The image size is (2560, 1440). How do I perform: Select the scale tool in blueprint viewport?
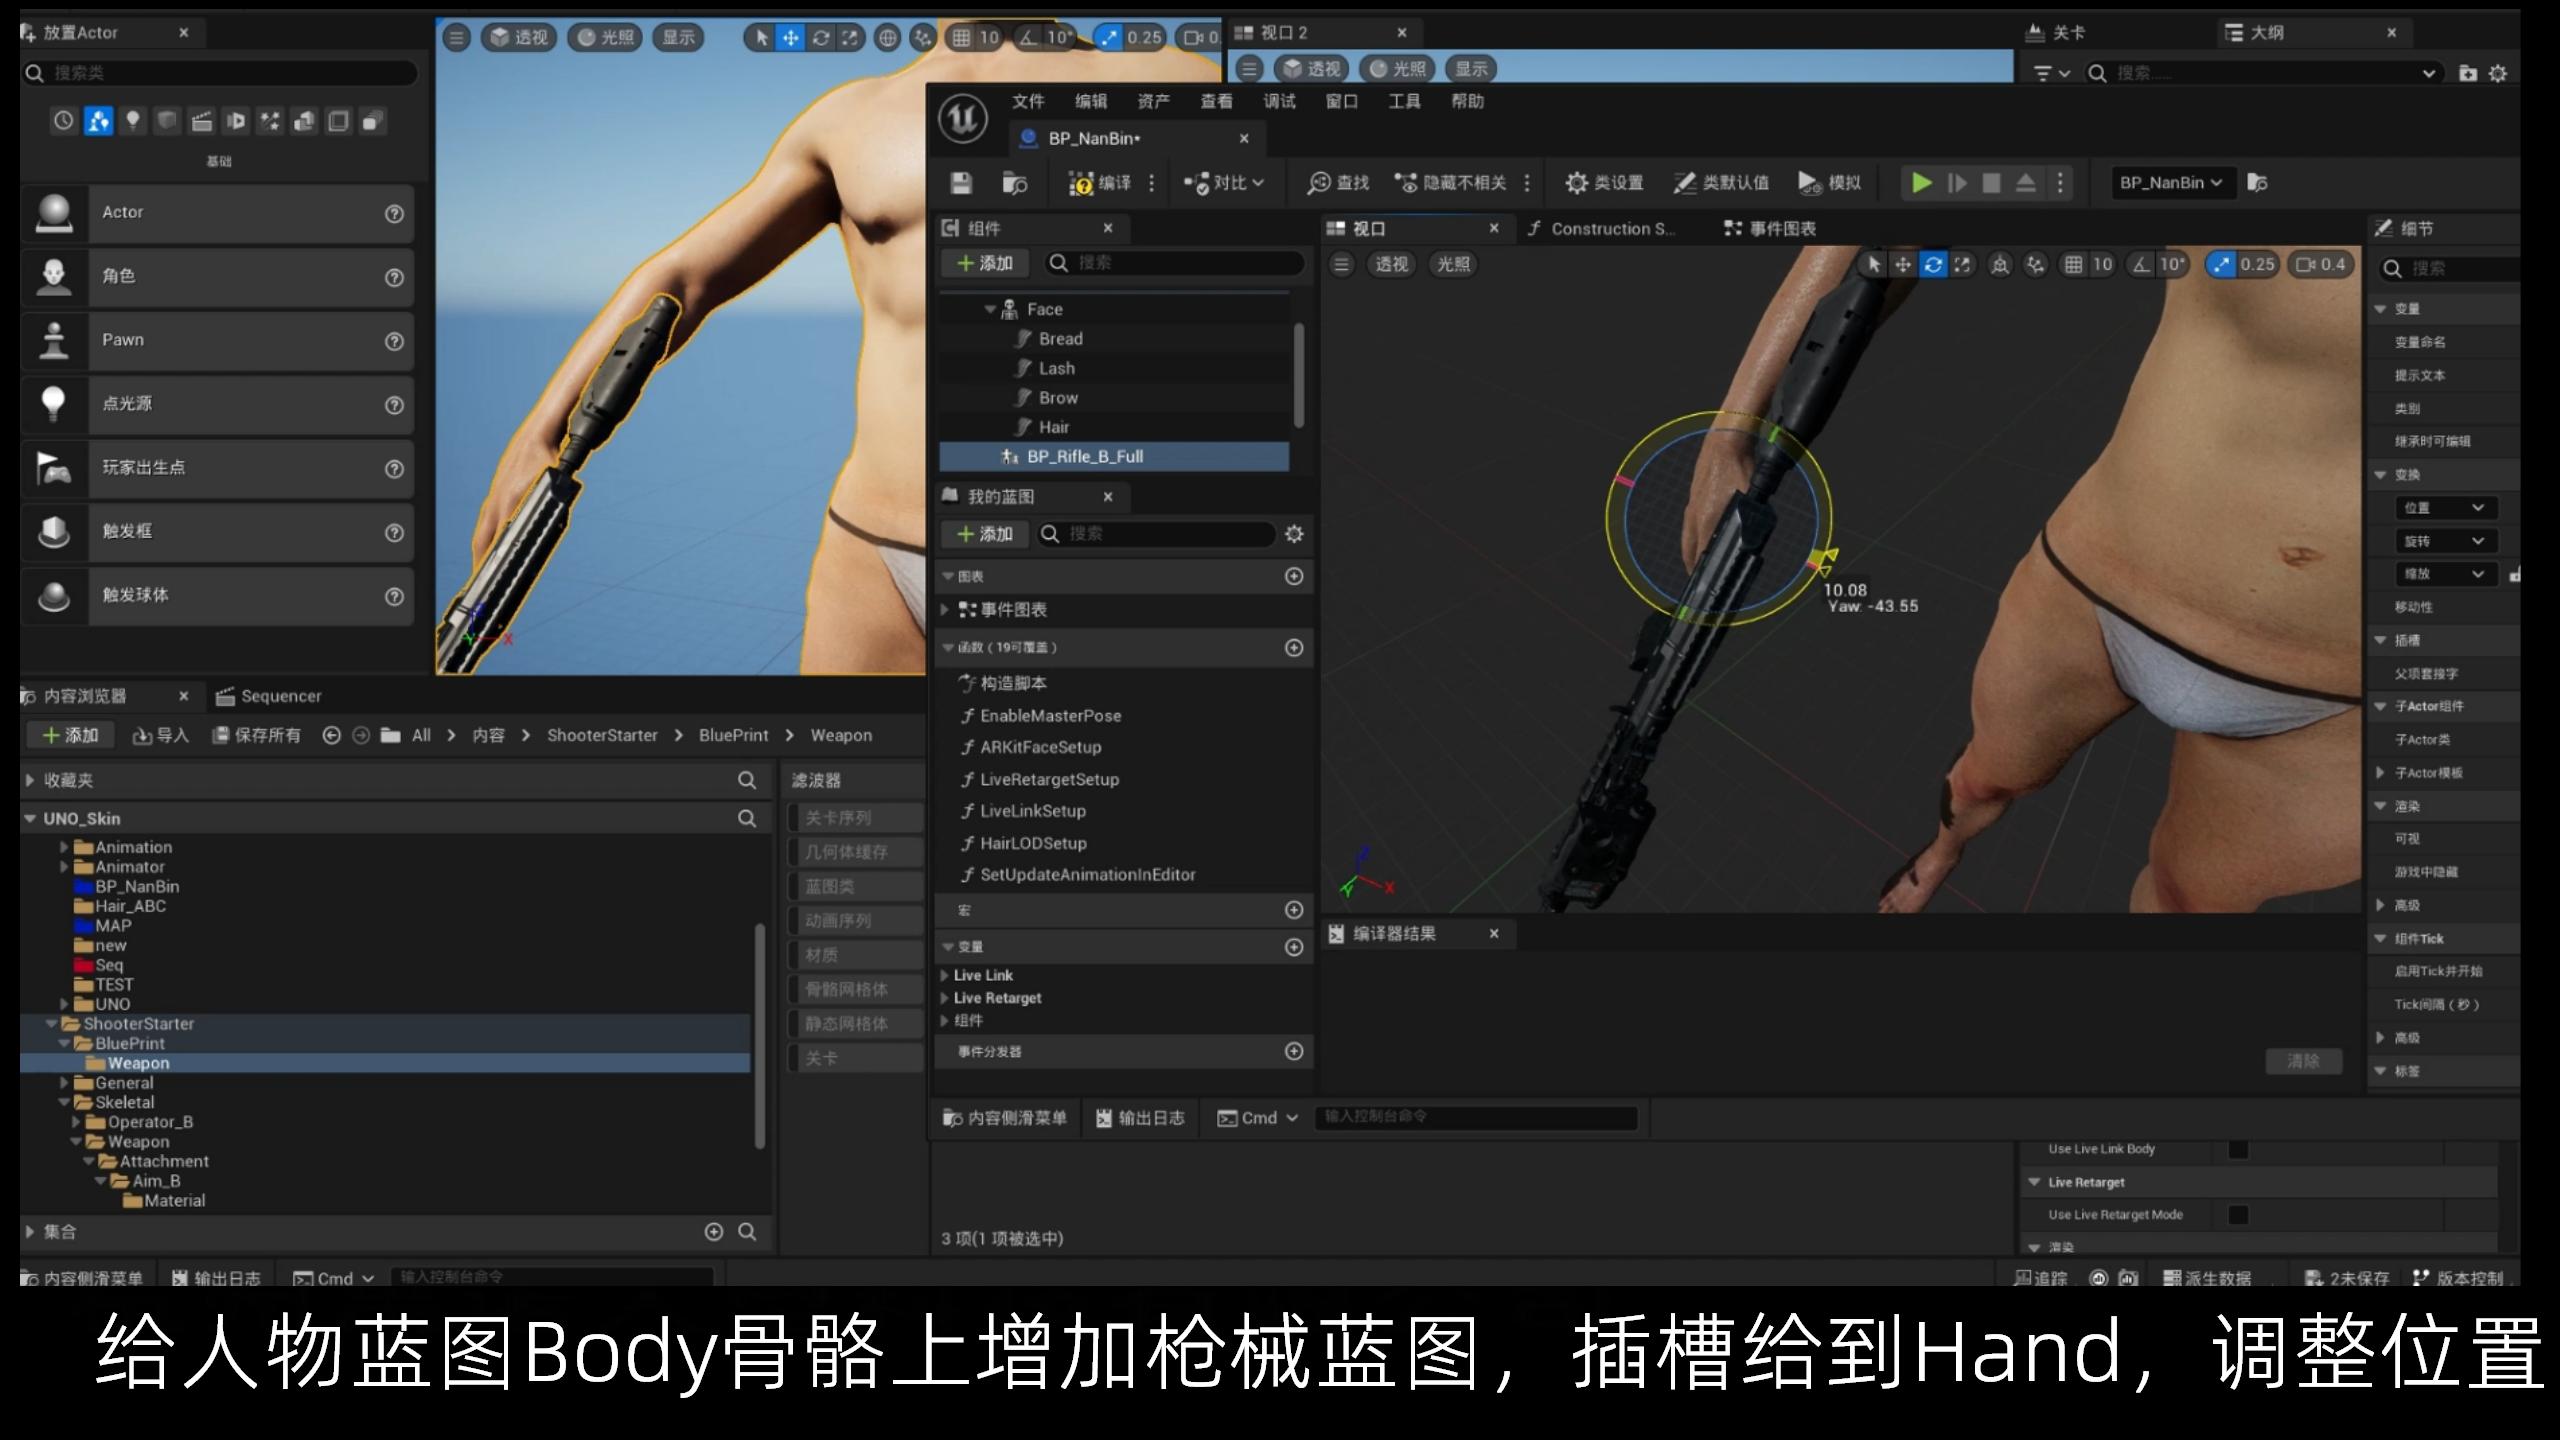1962,265
